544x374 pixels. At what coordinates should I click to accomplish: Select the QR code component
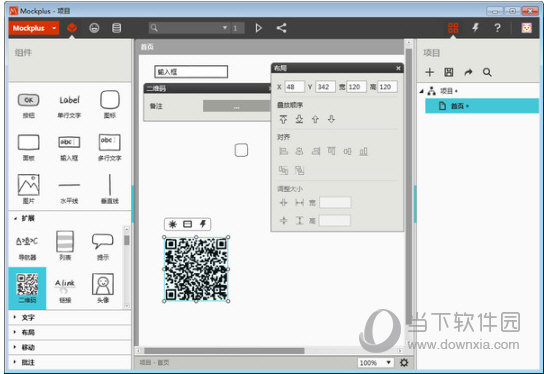click(x=27, y=288)
